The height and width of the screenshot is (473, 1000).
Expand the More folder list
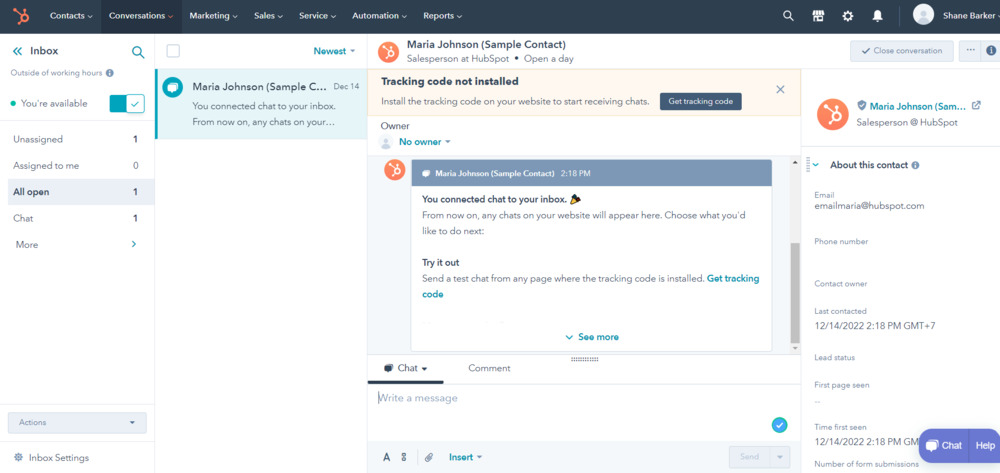tap(77, 245)
